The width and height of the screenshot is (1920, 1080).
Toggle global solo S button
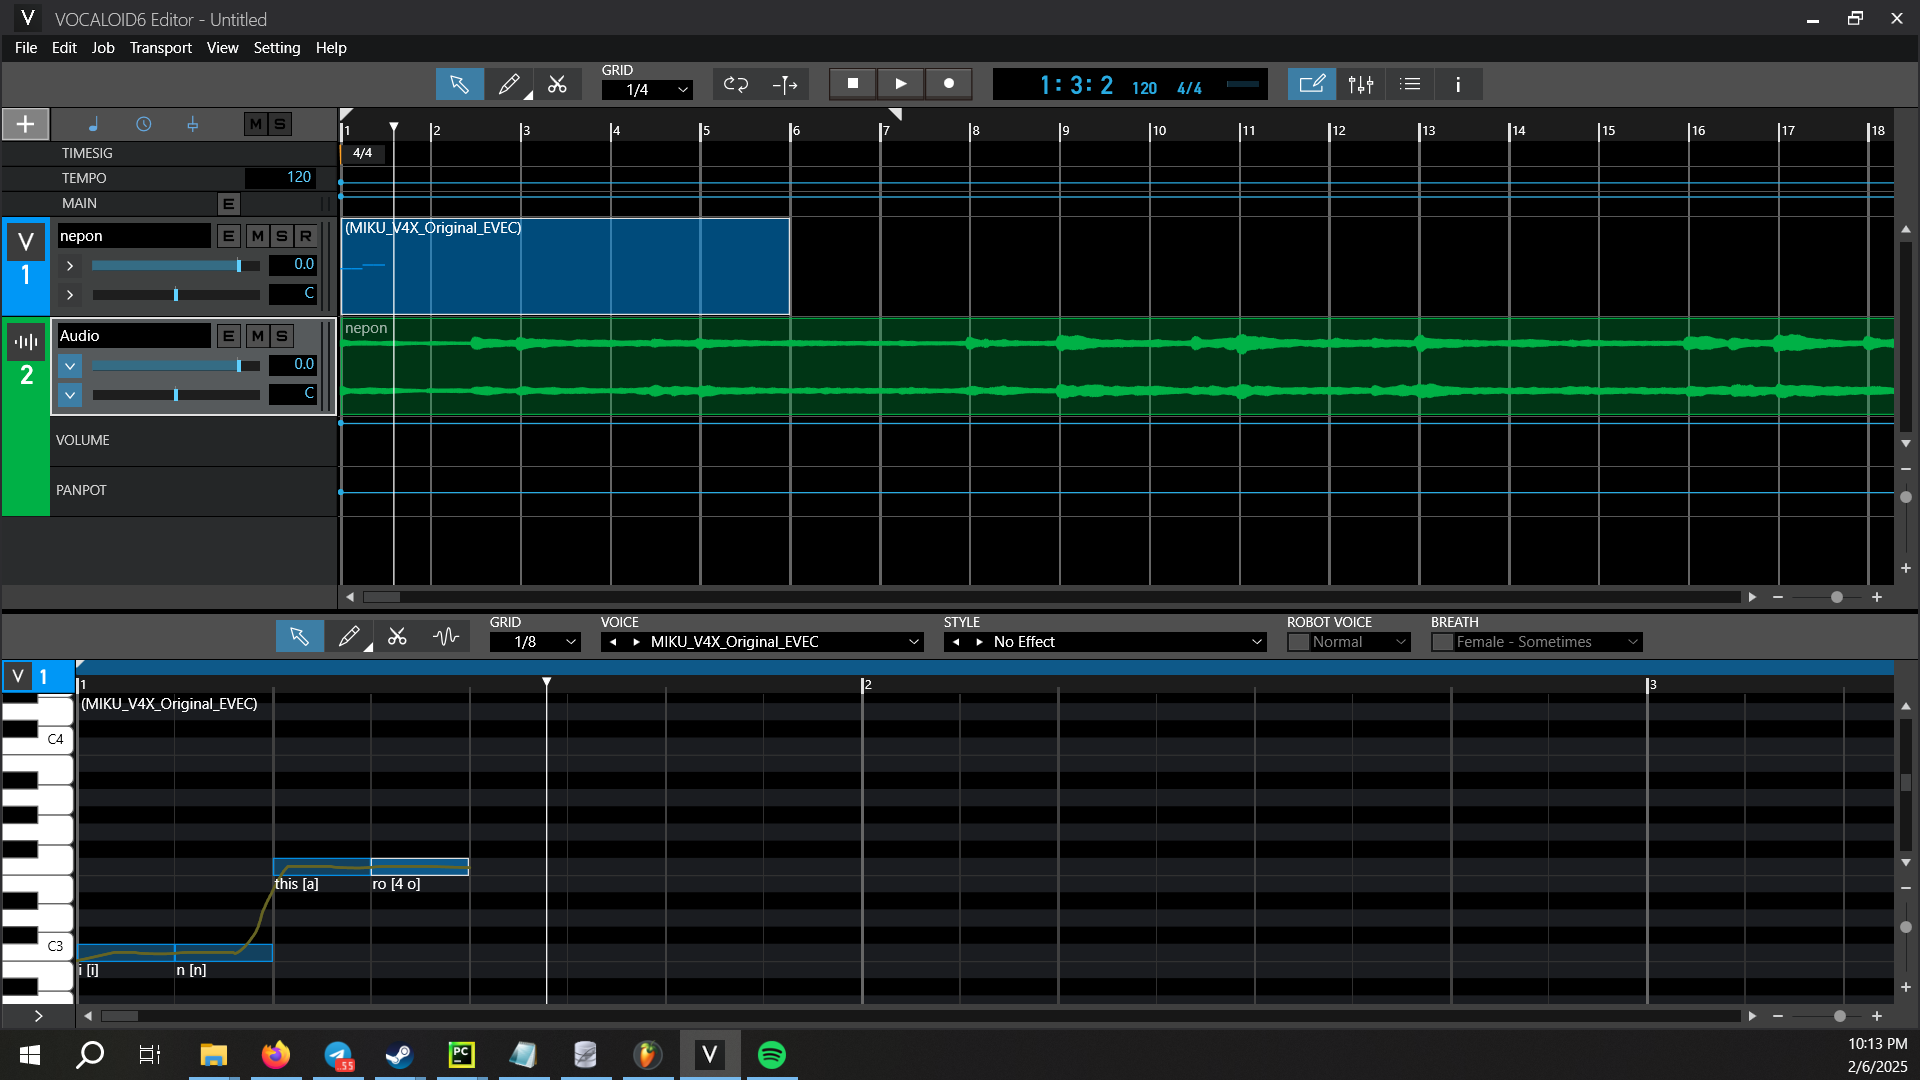pyautogui.click(x=280, y=124)
